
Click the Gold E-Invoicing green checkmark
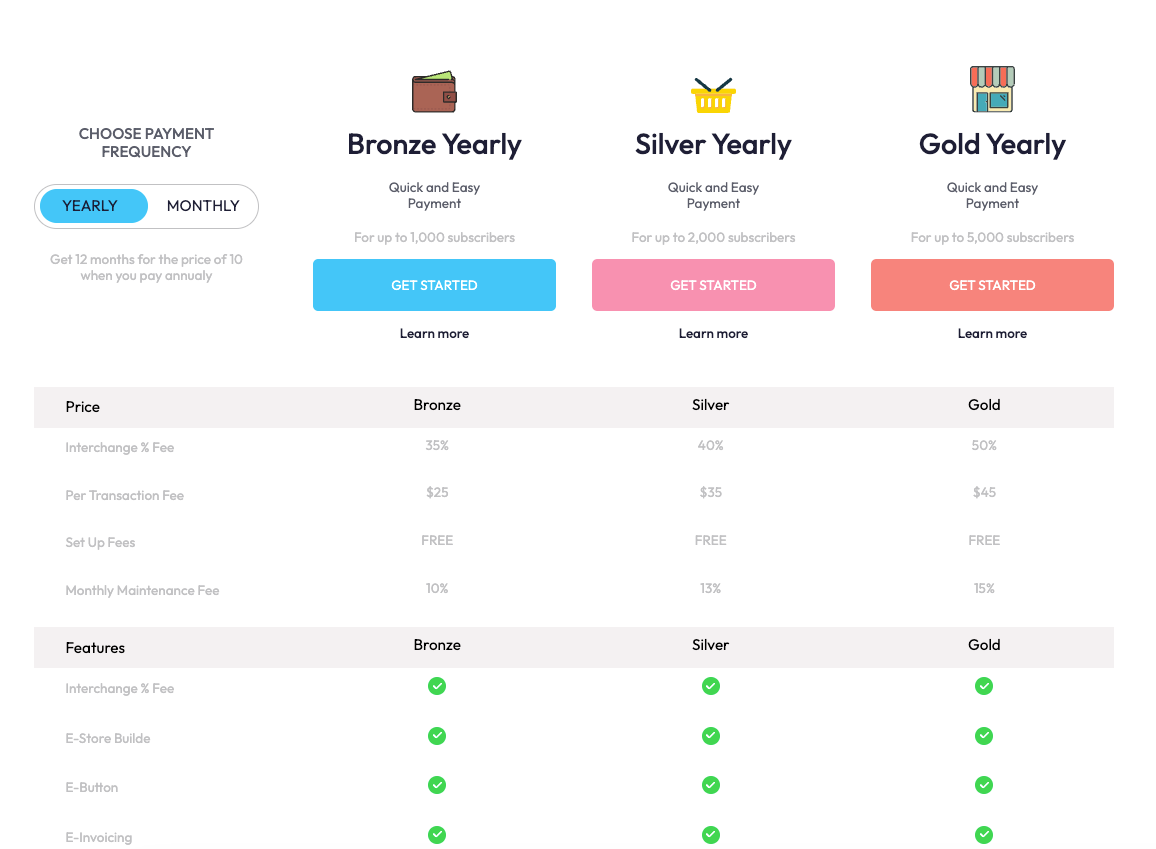pos(984,834)
